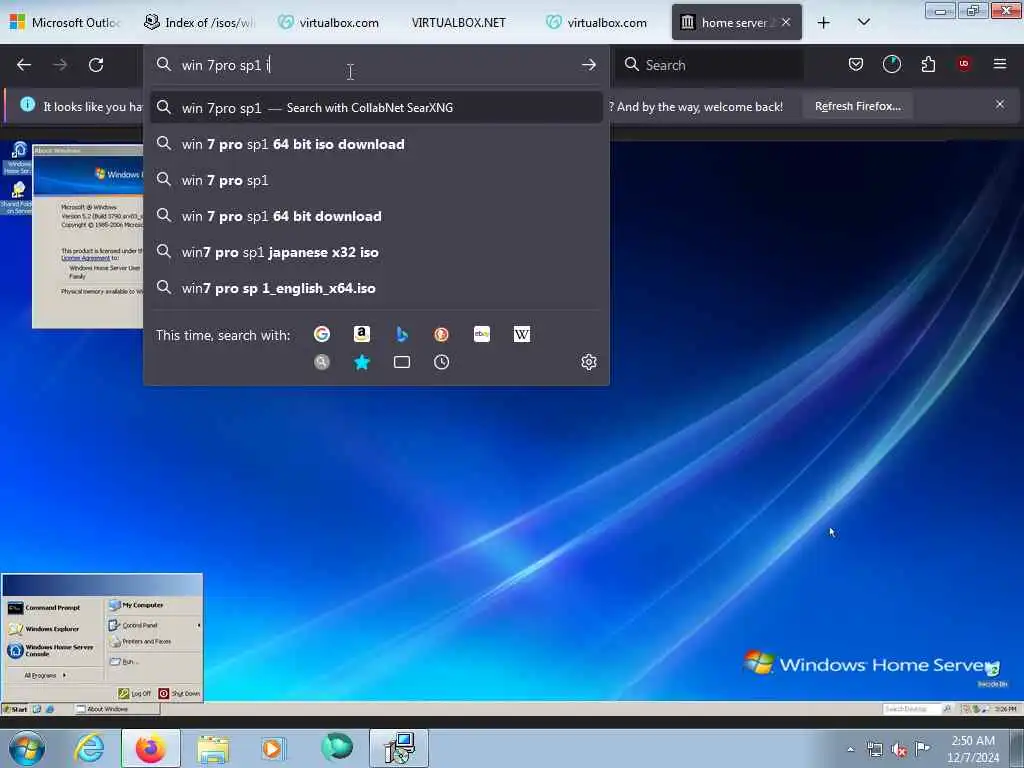Switch to the Microsoft Outlook tab
The image size is (1024, 768).
click(x=65, y=22)
